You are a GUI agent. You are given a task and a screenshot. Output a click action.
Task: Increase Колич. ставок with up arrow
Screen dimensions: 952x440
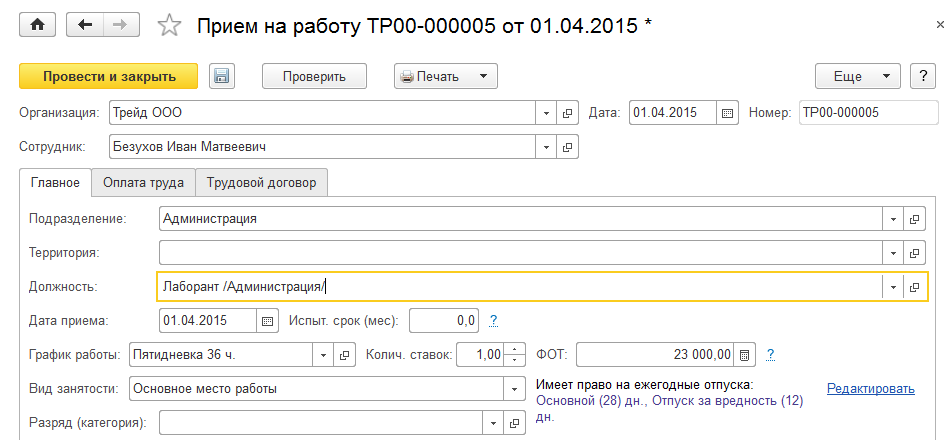point(515,350)
